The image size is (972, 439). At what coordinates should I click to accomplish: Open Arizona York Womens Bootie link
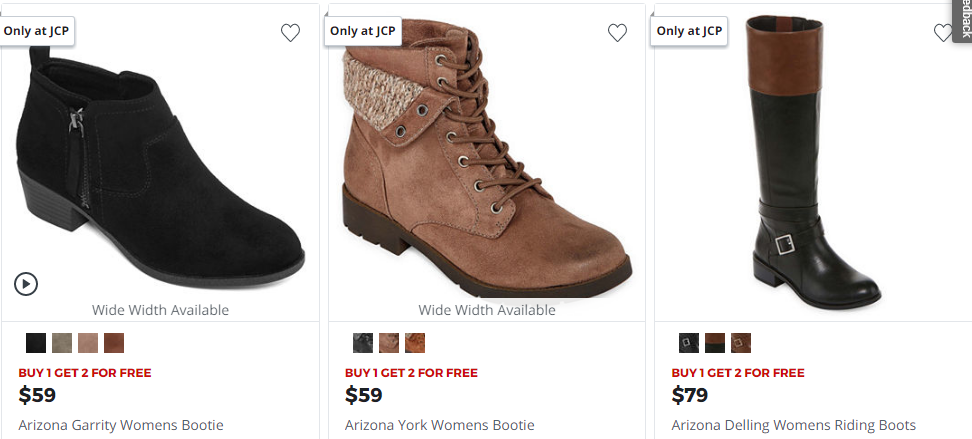440,425
